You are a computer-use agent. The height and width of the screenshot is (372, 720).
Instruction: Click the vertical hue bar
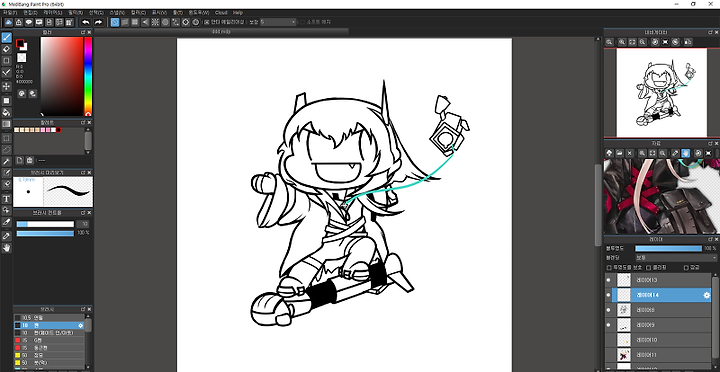[x=88, y=76]
